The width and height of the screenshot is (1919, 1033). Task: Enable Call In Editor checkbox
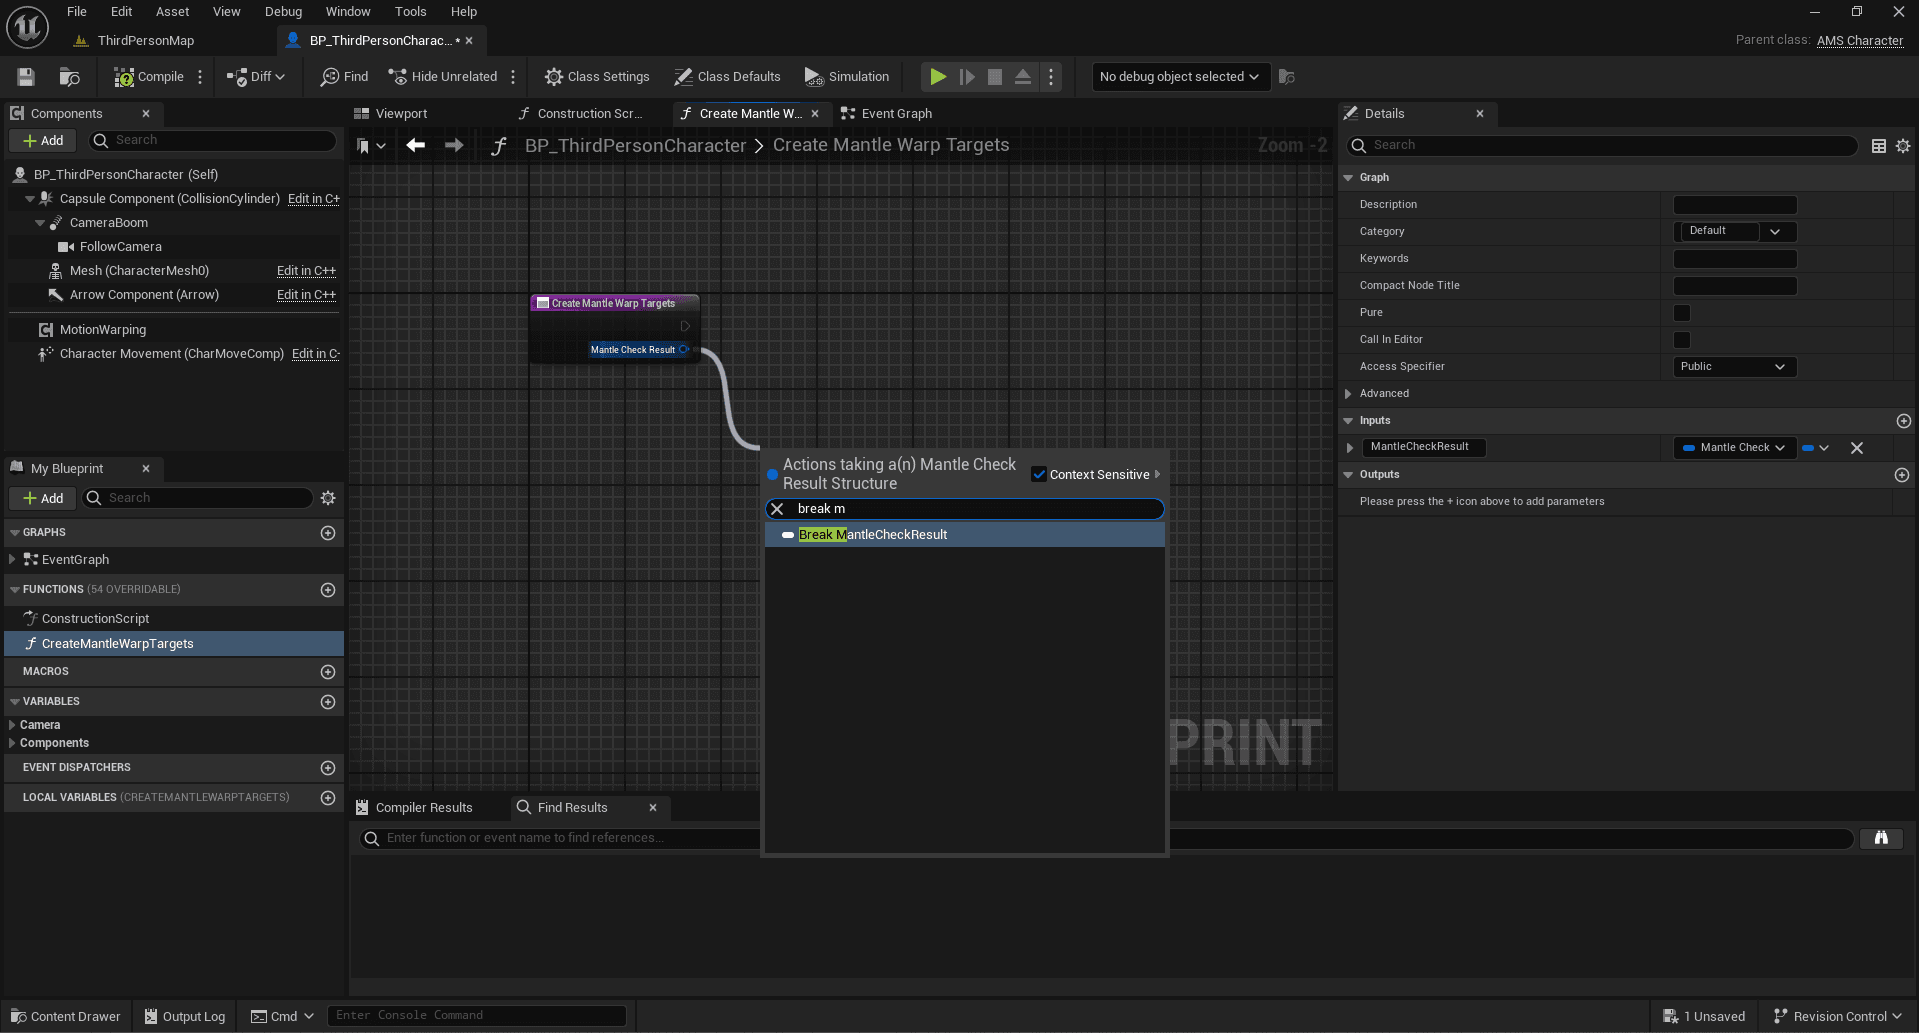coord(1681,340)
